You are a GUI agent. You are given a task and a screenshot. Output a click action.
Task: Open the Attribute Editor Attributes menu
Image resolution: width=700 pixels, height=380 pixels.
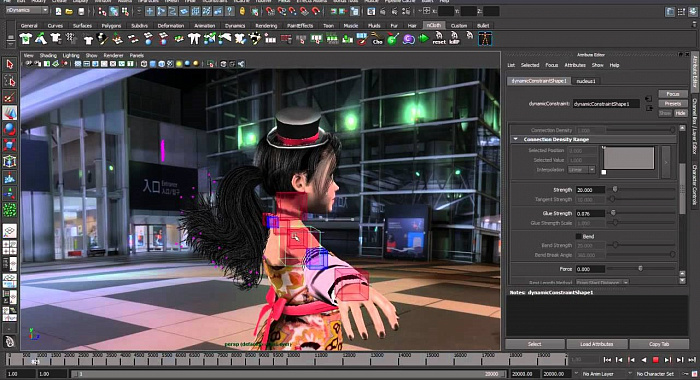575,65
